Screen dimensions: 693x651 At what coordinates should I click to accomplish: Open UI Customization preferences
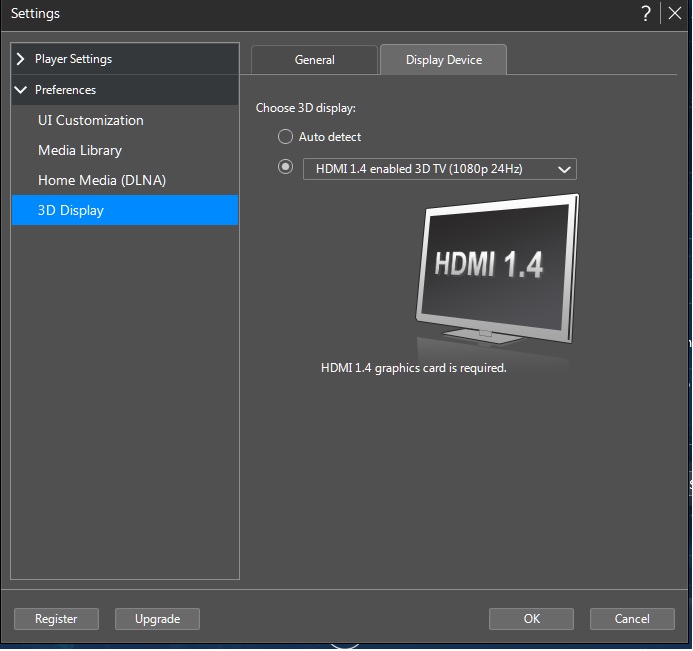coord(125,120)
